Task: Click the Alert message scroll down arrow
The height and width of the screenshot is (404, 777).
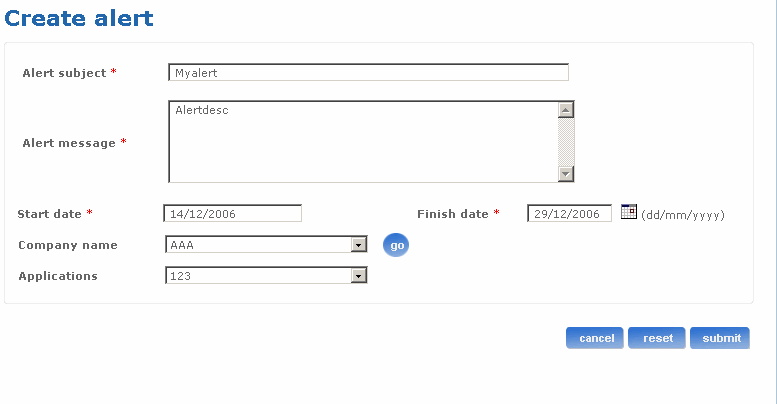Action: 566,173
